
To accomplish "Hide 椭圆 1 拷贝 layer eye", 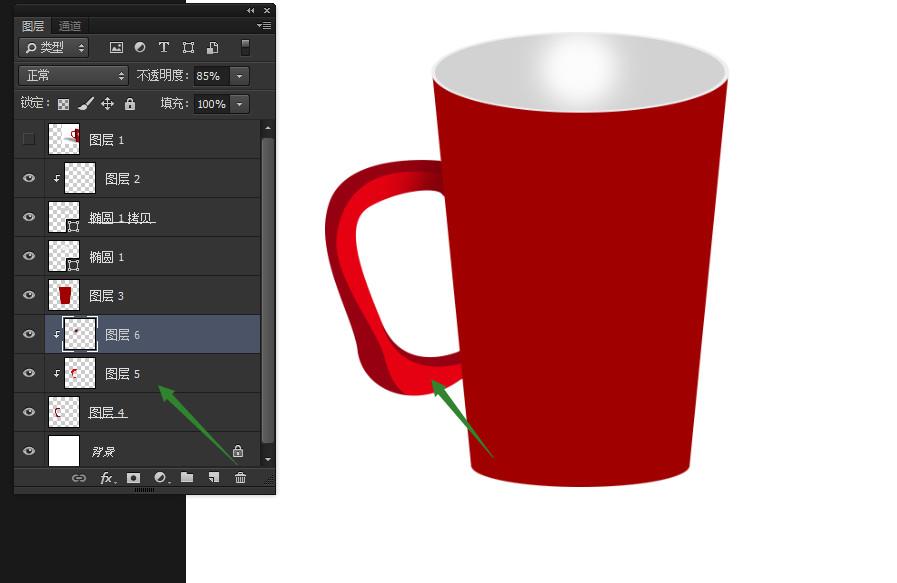I will click(x=29, y=217).
